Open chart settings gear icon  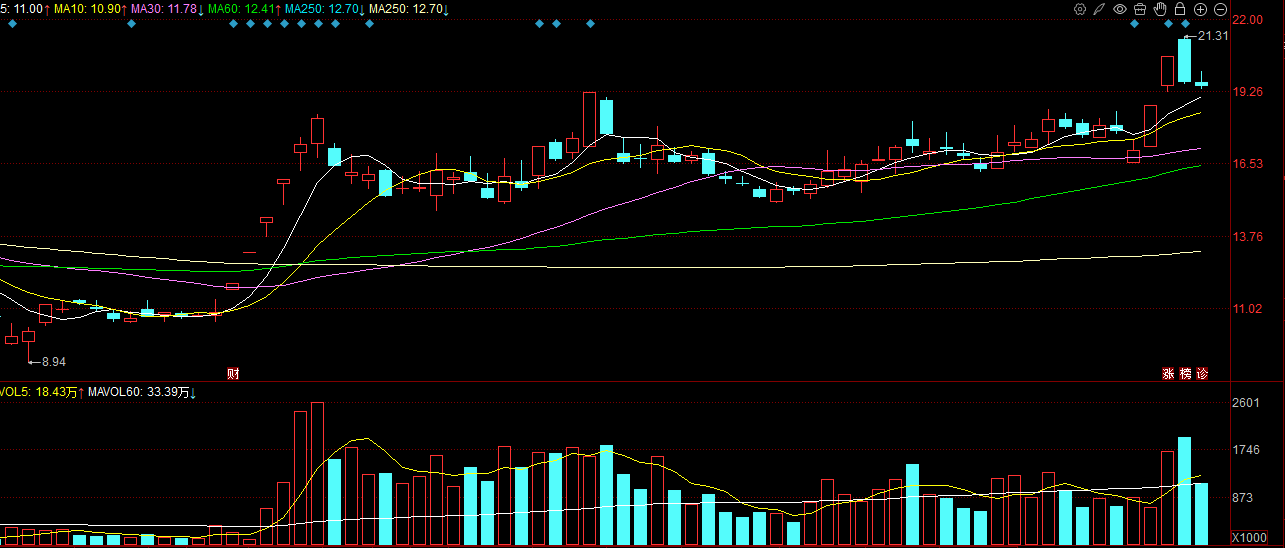[x=1080, y=9]
